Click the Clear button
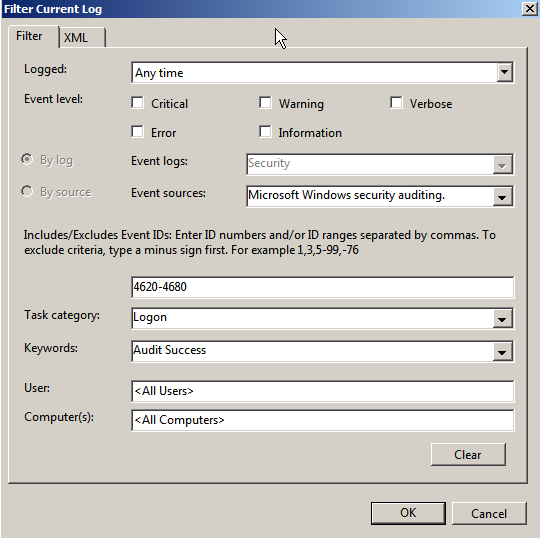This screenshot has height=538, width=540. 468,455
